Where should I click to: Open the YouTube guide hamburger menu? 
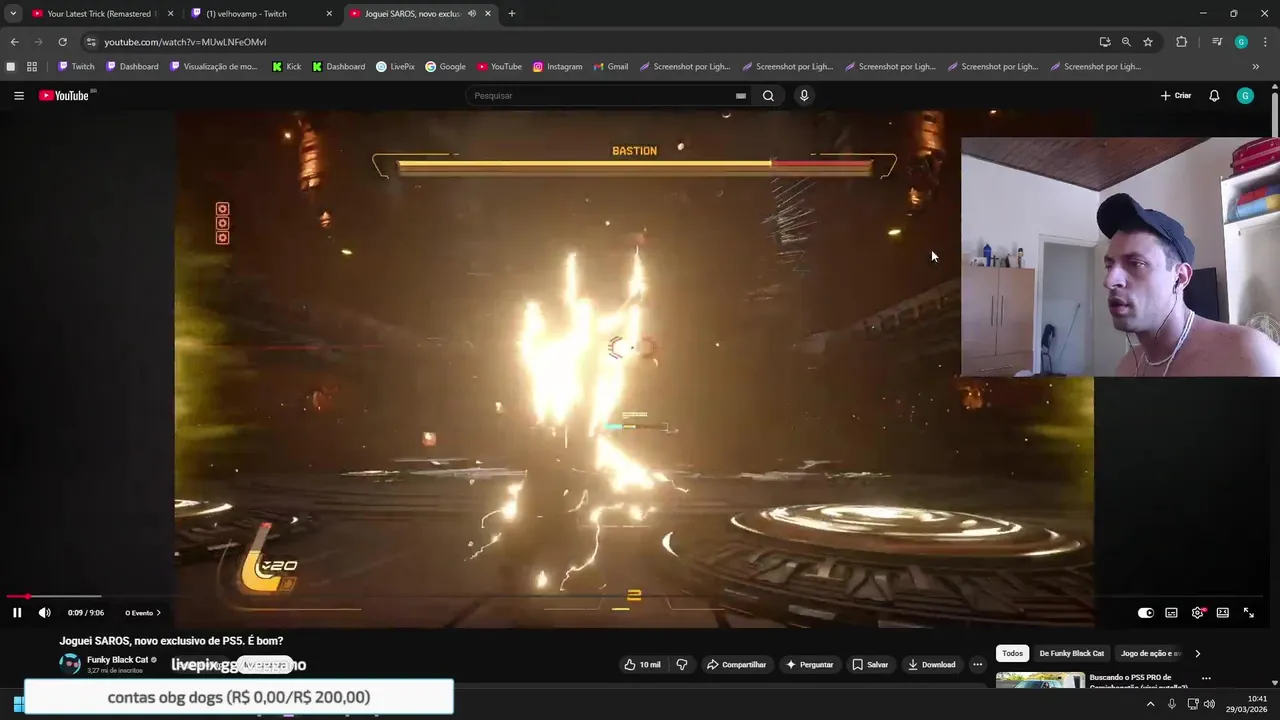point(19,96)
